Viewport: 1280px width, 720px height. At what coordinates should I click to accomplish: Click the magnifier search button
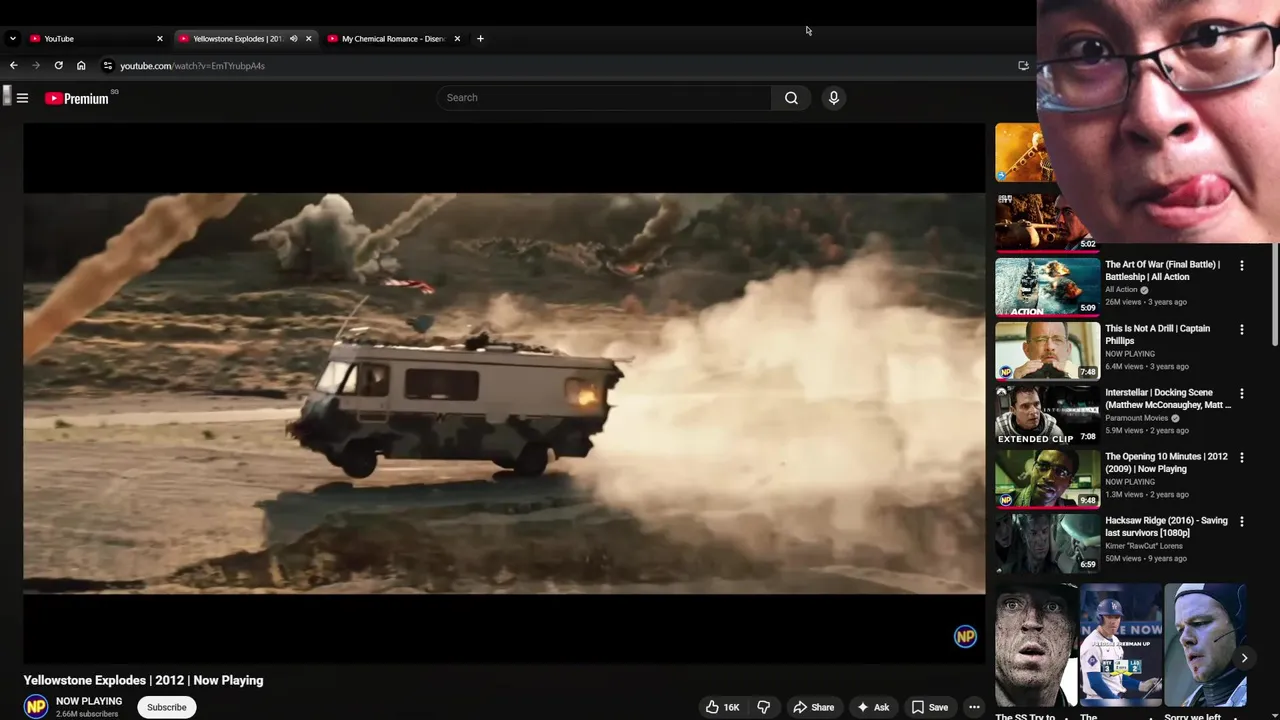click(791, 98)
